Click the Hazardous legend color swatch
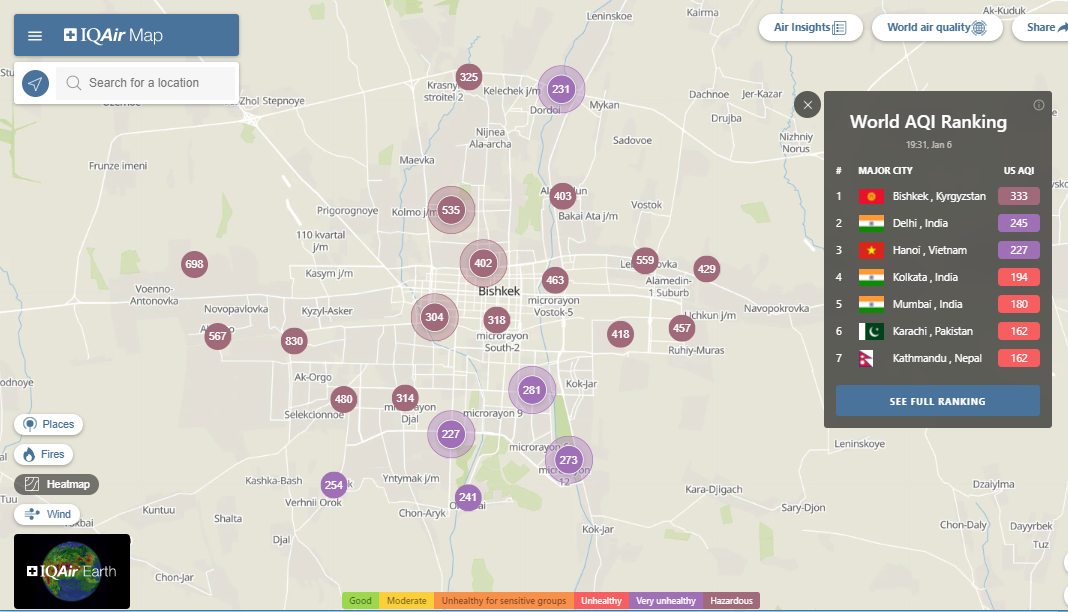1068x612 pixels. pos(731,601)
